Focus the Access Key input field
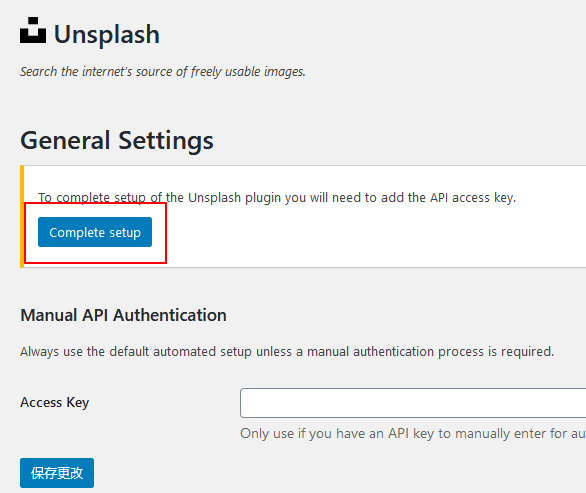Viewport: 586px width, 493px height. 413,403
